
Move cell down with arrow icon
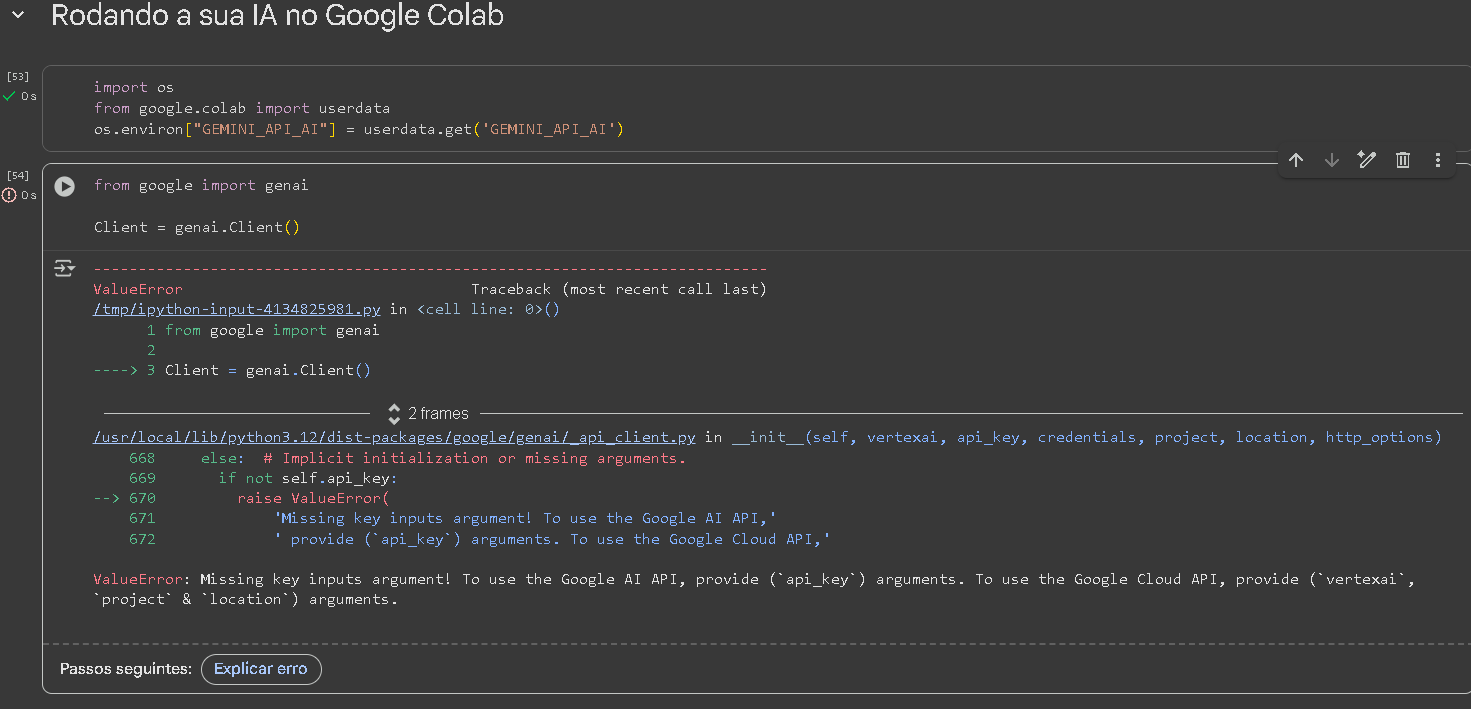tap(1331, 160)
